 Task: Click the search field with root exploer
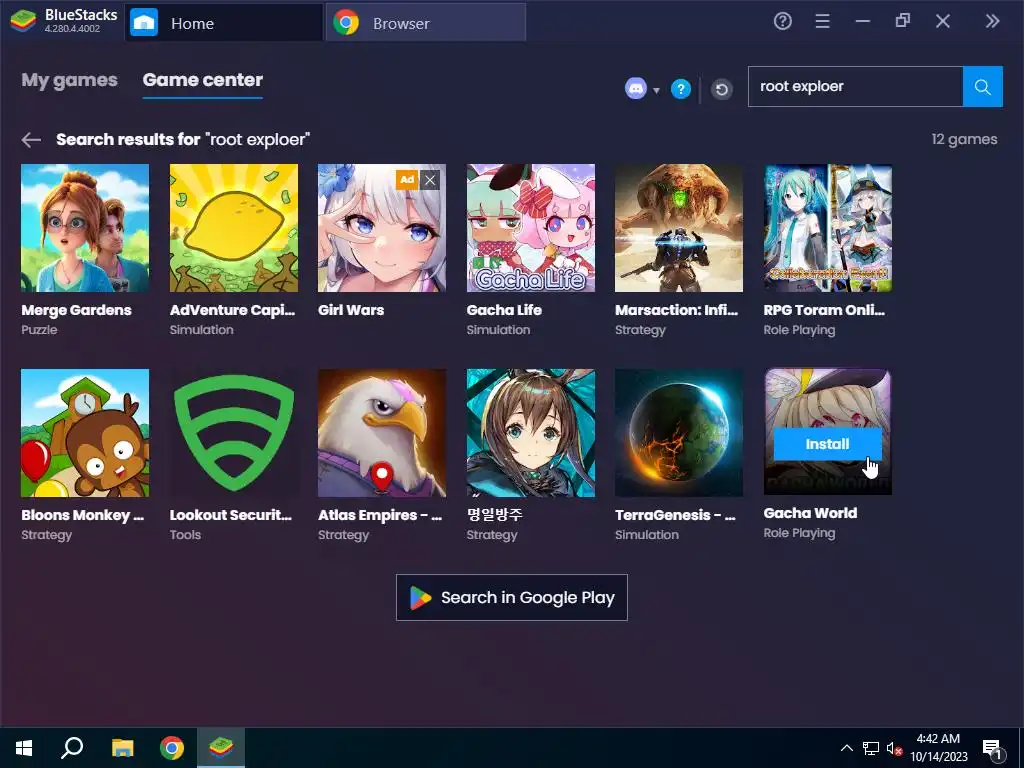pos(856,86)
